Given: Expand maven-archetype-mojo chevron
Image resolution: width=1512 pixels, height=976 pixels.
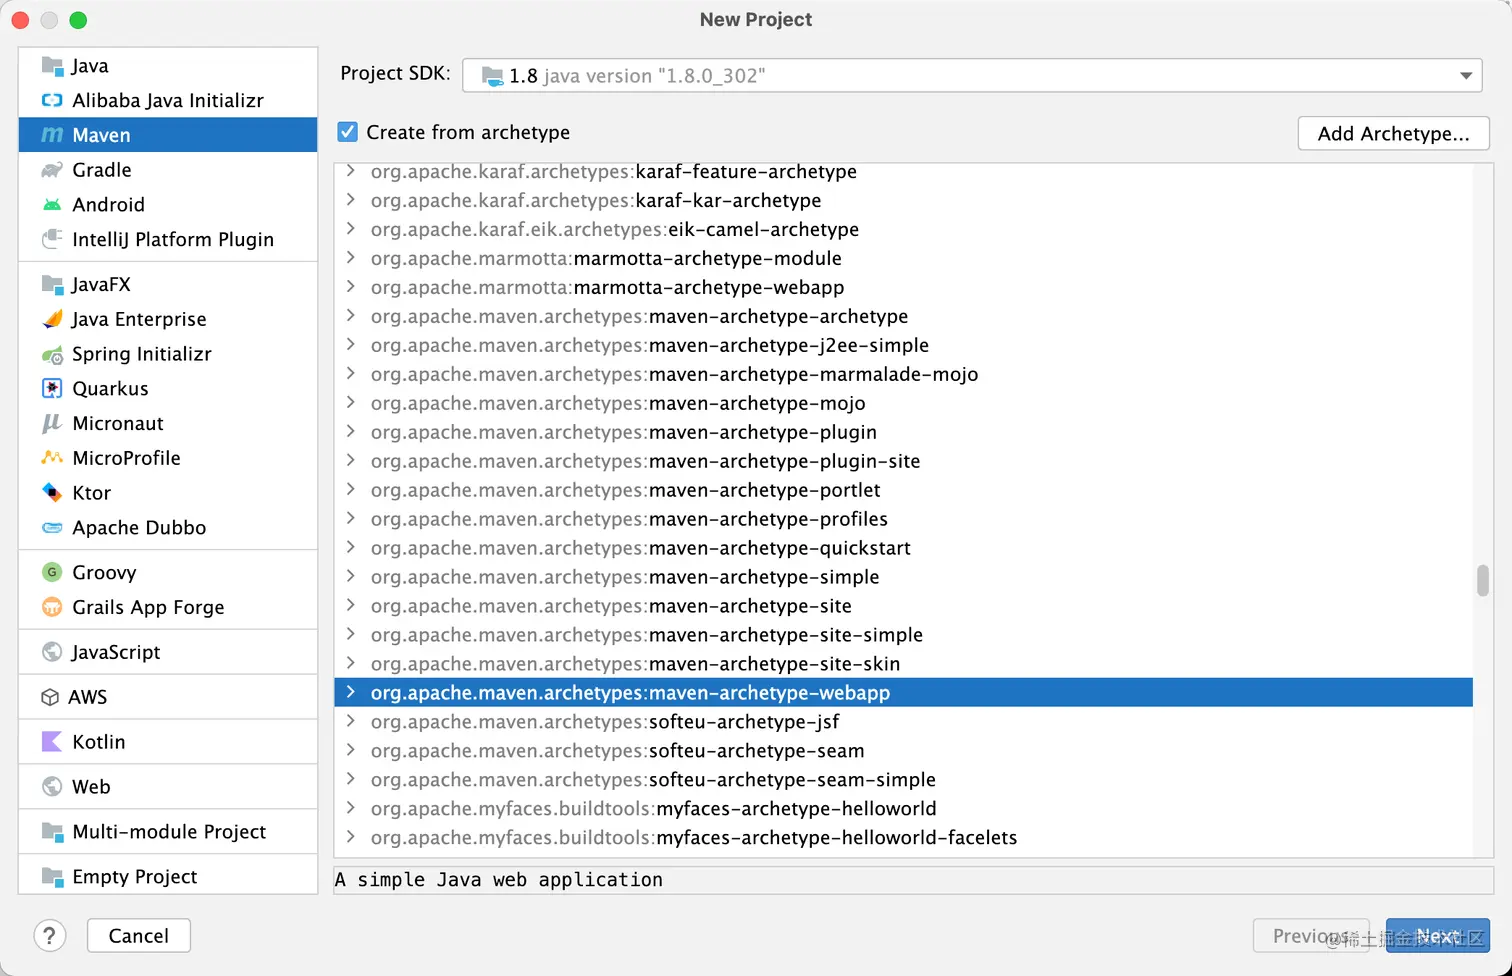Looking at the screenshot, I should pos(350,403).
